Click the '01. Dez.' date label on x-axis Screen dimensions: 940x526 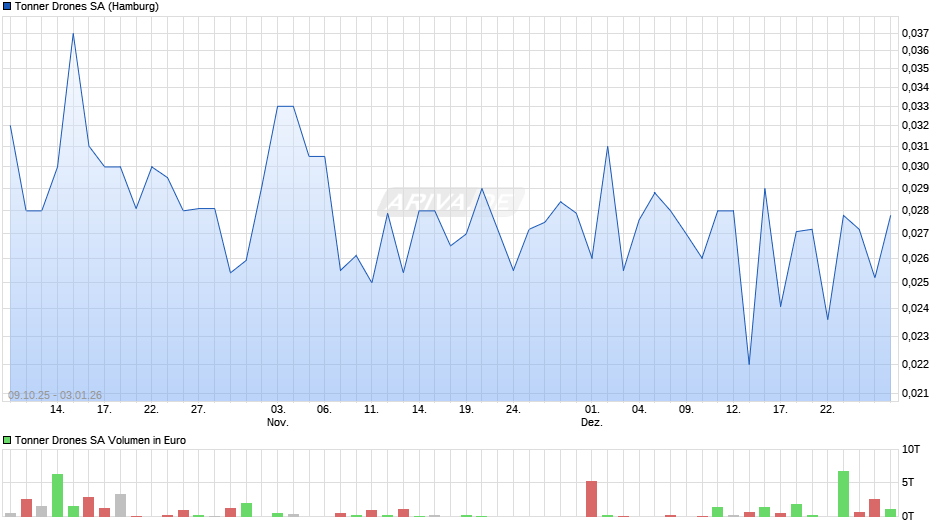(592, 416)
